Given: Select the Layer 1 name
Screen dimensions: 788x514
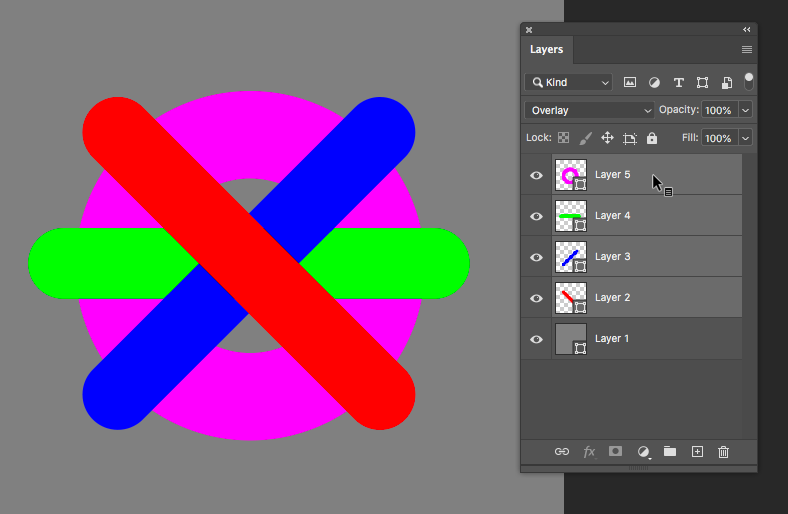Looking at the screenshot, I should click(612, 339).
